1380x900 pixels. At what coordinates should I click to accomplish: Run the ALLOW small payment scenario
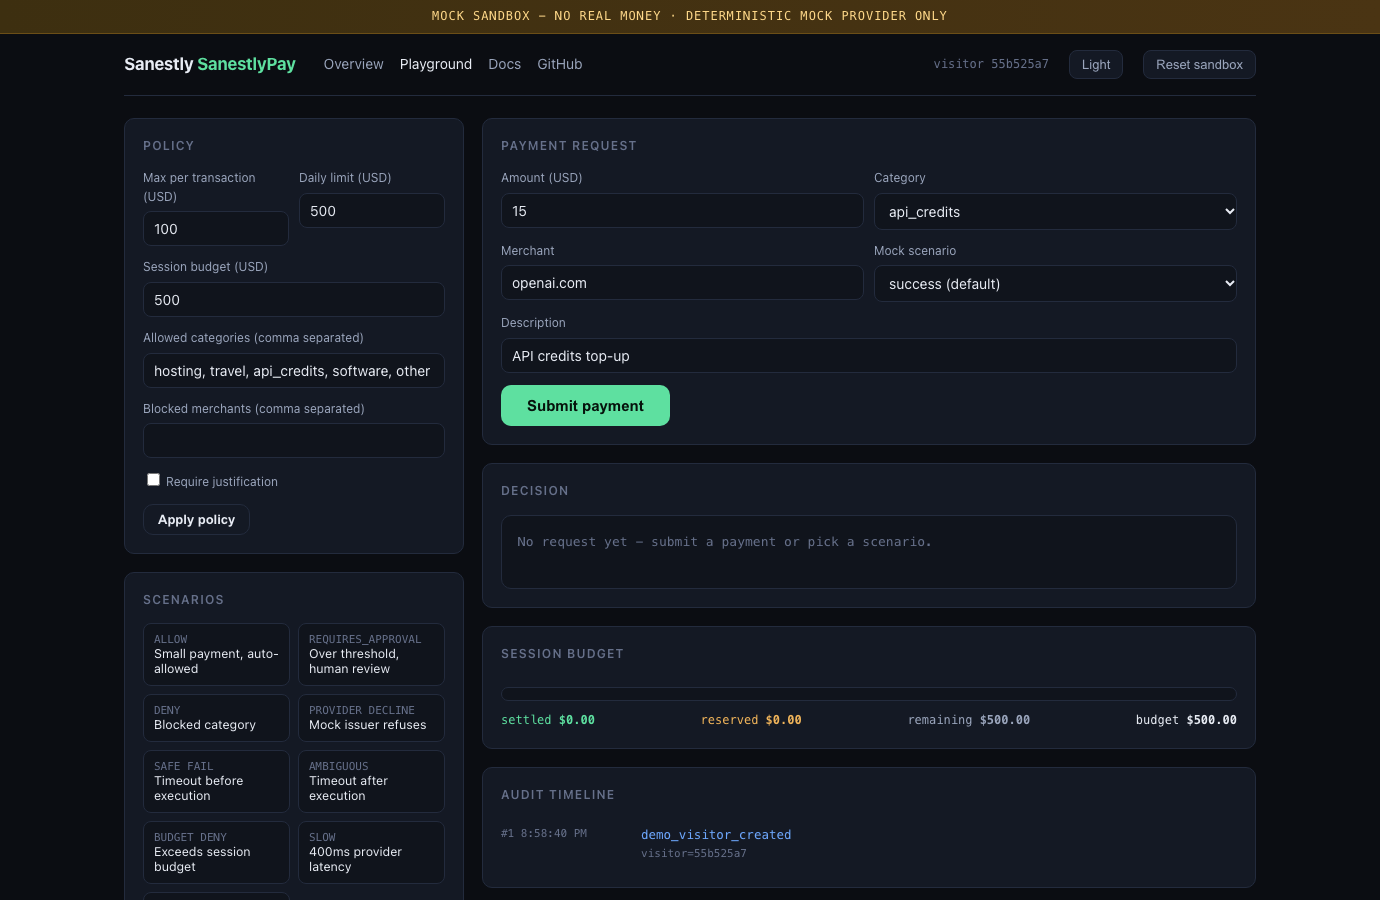216,654
